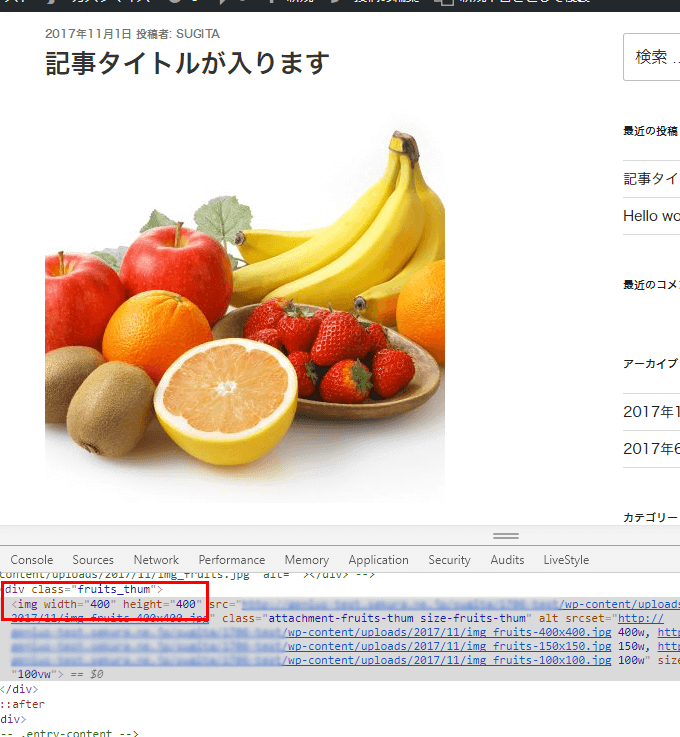Select the ::after pseudo-element node

tap(22, 704)
